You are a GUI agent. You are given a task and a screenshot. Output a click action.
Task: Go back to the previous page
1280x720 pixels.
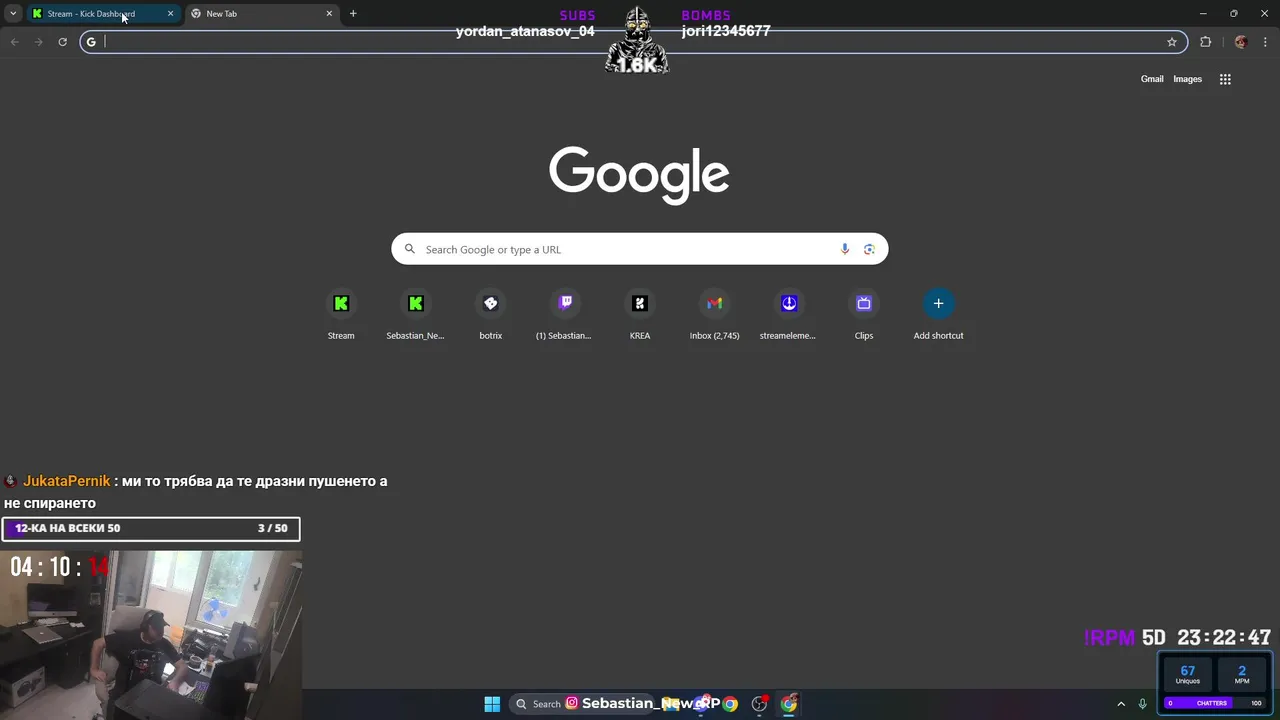coord(14,42)
